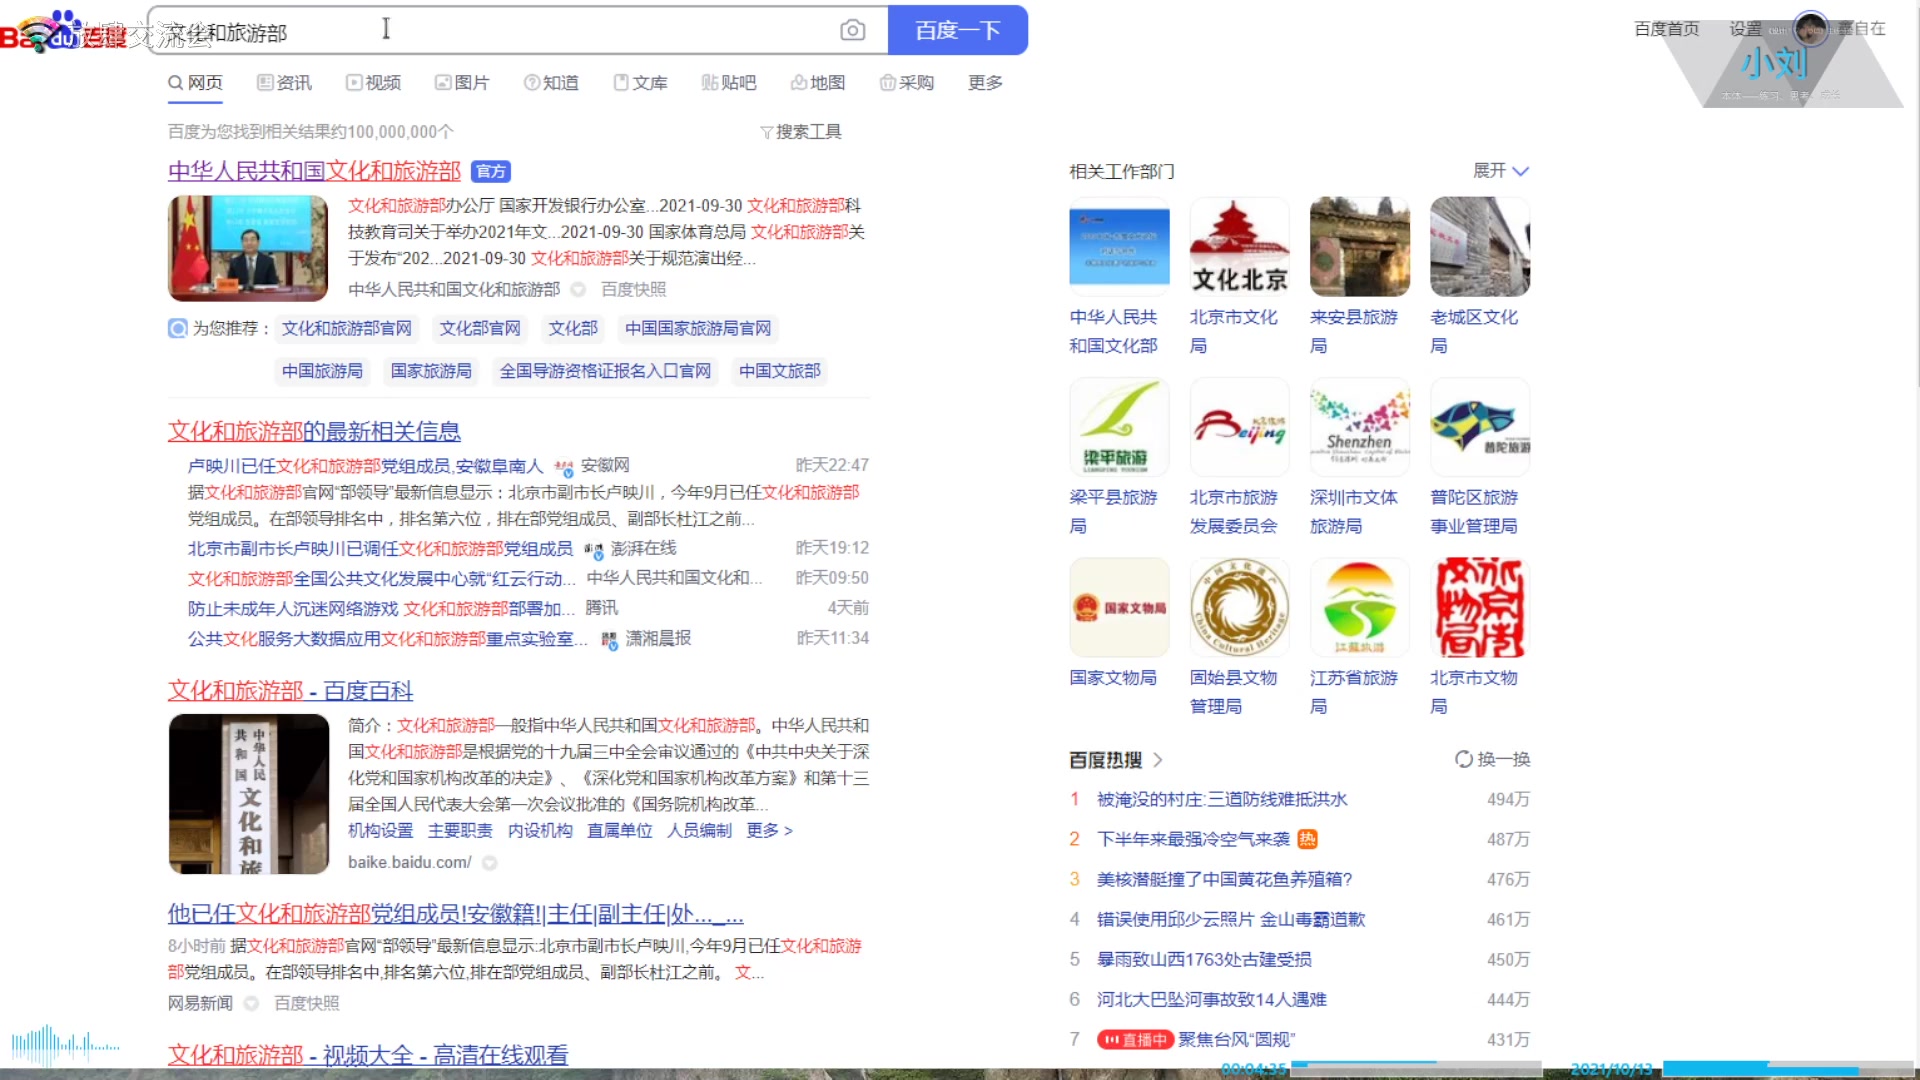This screenshot has width=1920, height=1080.
Task: Open the 文化和旅游部 - 百度百科 result
Action: 290,691
